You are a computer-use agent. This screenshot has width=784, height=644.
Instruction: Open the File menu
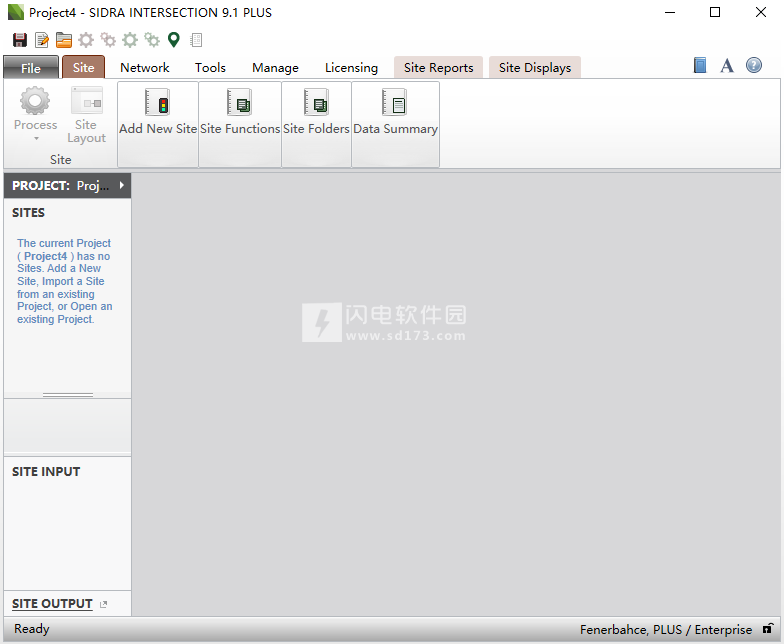point(31,68)
